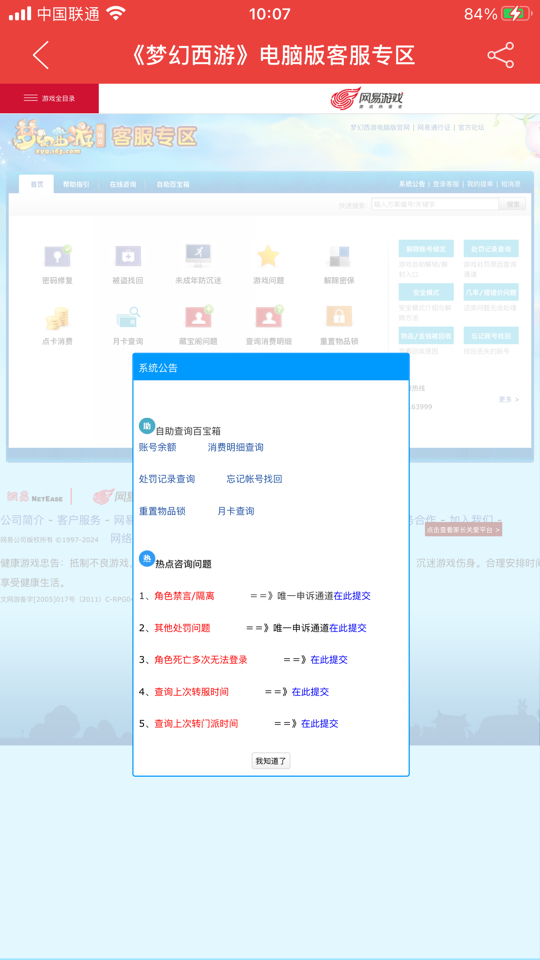Switch to the 在线咨询 tab

[x=122, y=184]
